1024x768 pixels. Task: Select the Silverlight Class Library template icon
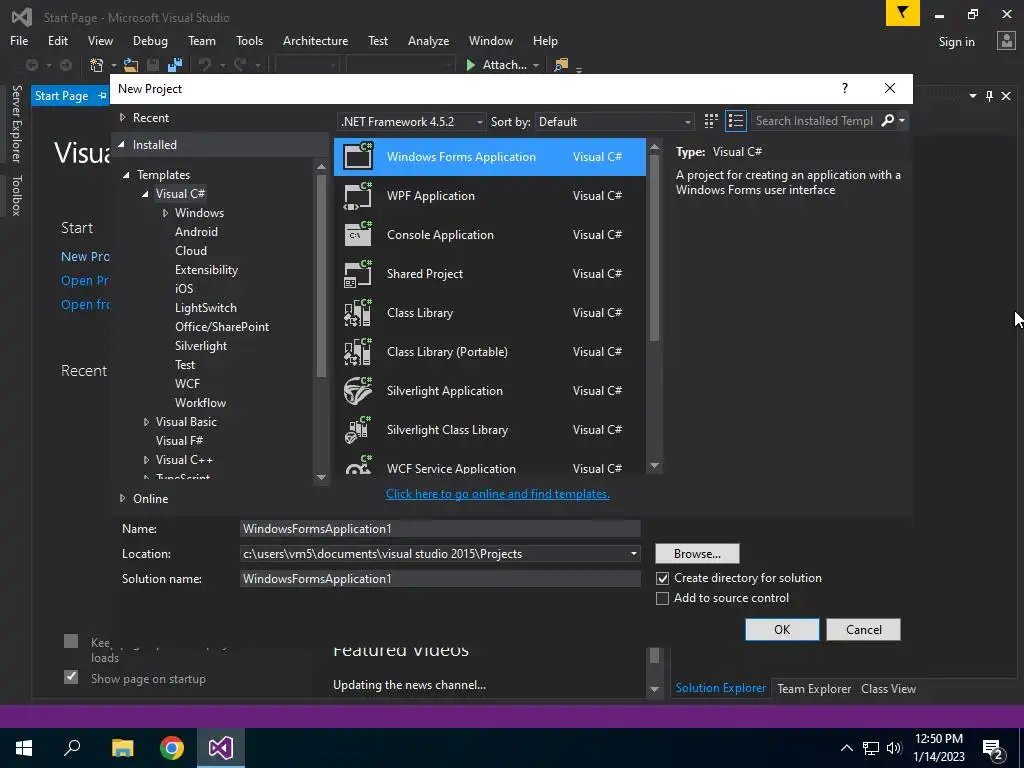tap(358, 430)
